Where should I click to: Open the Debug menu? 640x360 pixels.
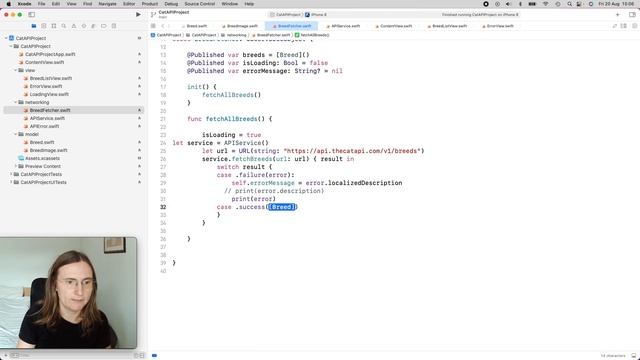(171, 4)
